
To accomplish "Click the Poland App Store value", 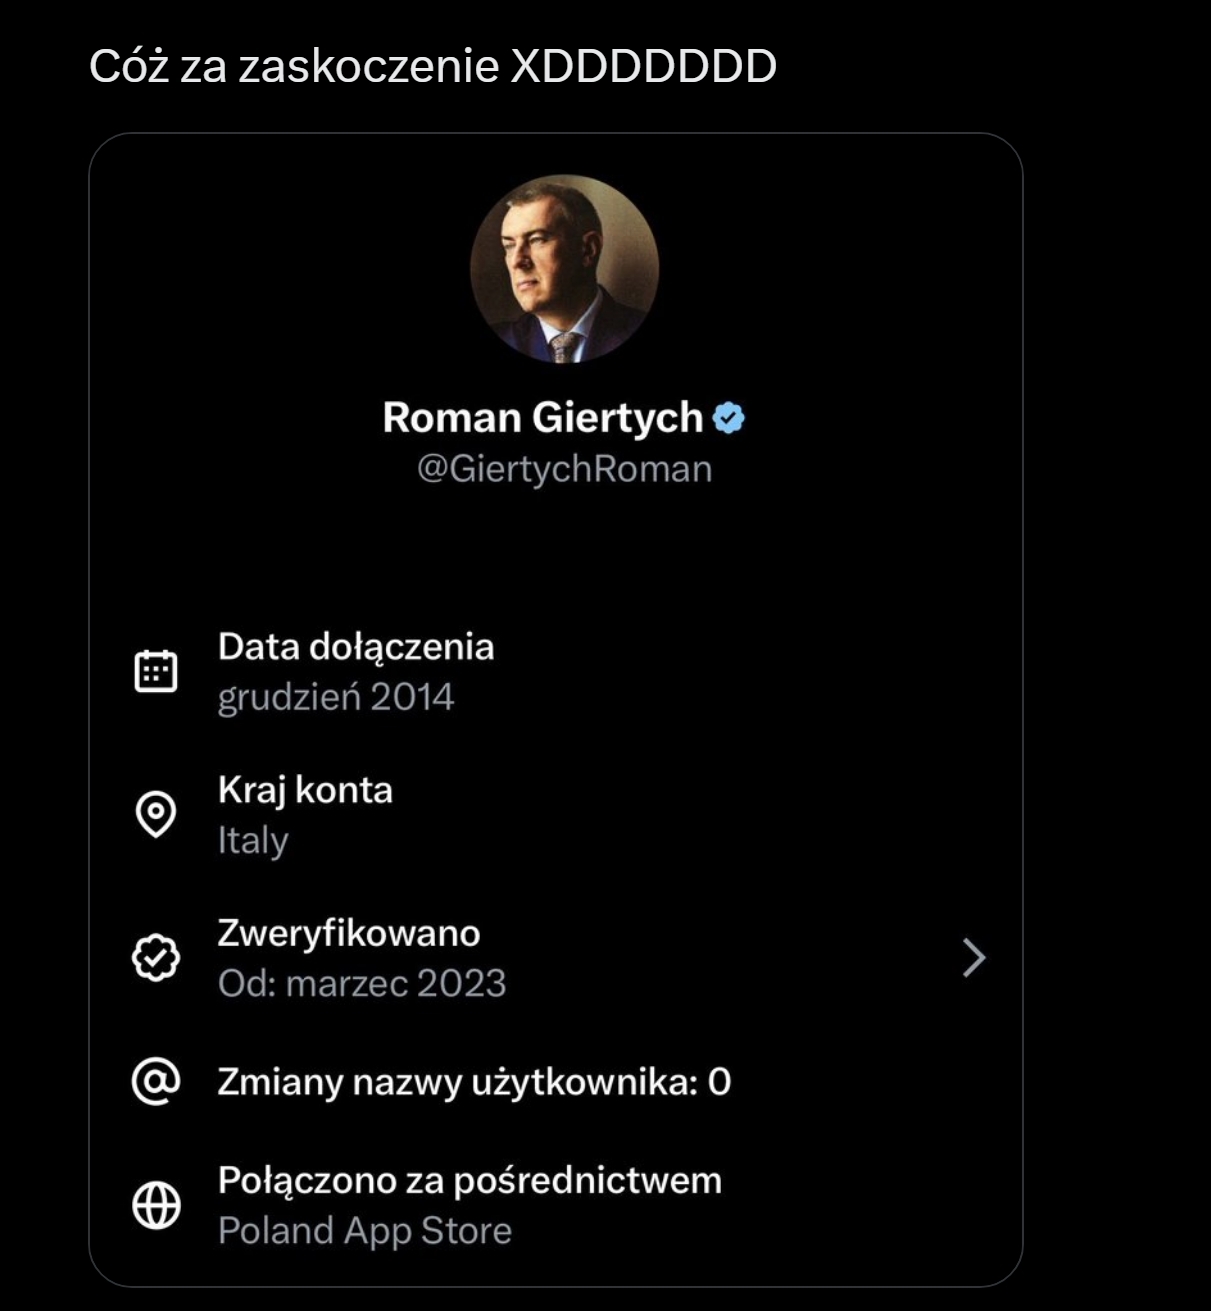I will [x=365, y=1230].
